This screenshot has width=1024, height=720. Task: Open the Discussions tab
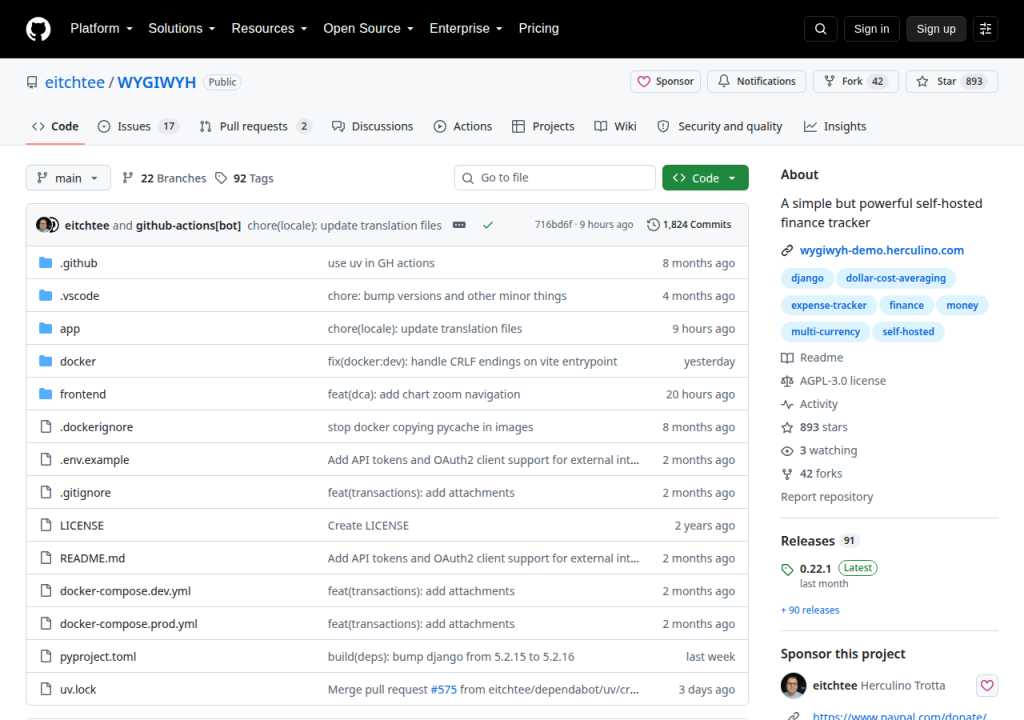[372, 126]
